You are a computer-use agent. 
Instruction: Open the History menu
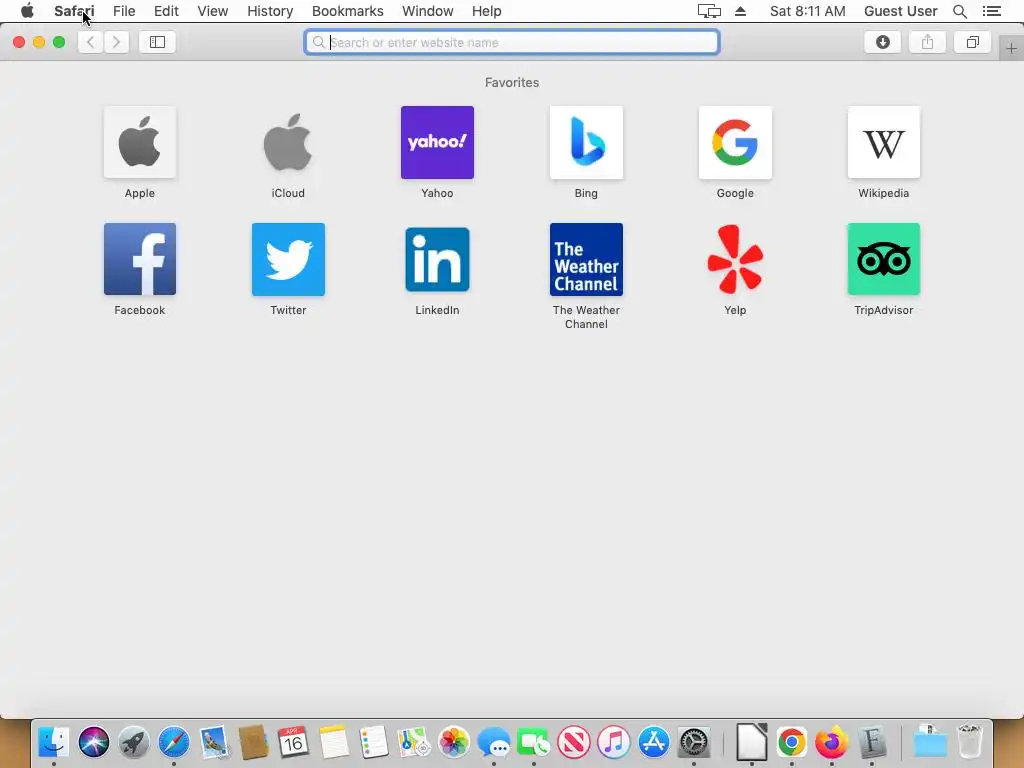click(270, 11)
